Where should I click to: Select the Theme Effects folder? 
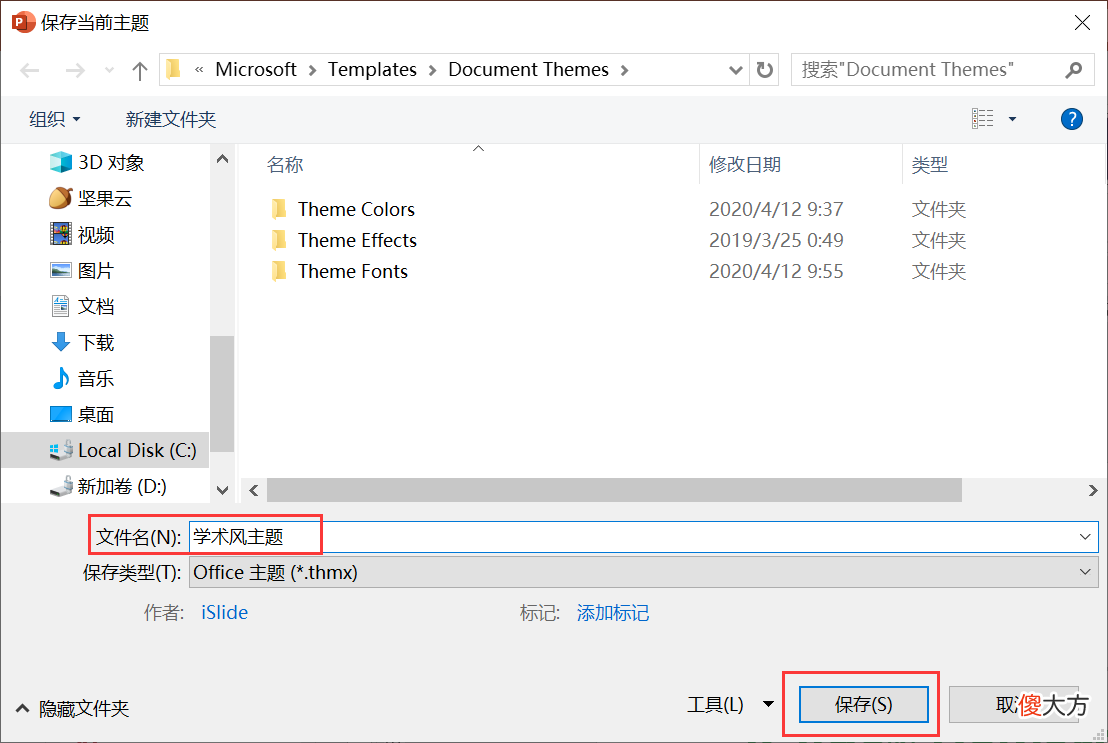(x=357, y=240)
